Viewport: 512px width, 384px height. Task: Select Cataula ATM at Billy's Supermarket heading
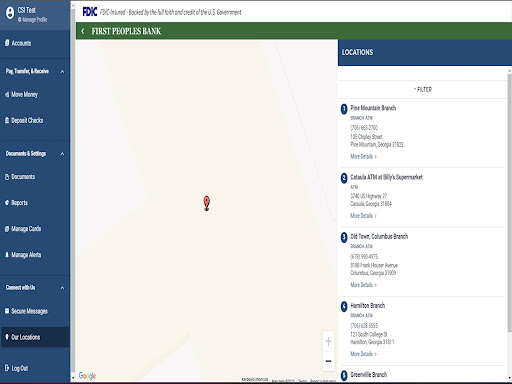386,177
